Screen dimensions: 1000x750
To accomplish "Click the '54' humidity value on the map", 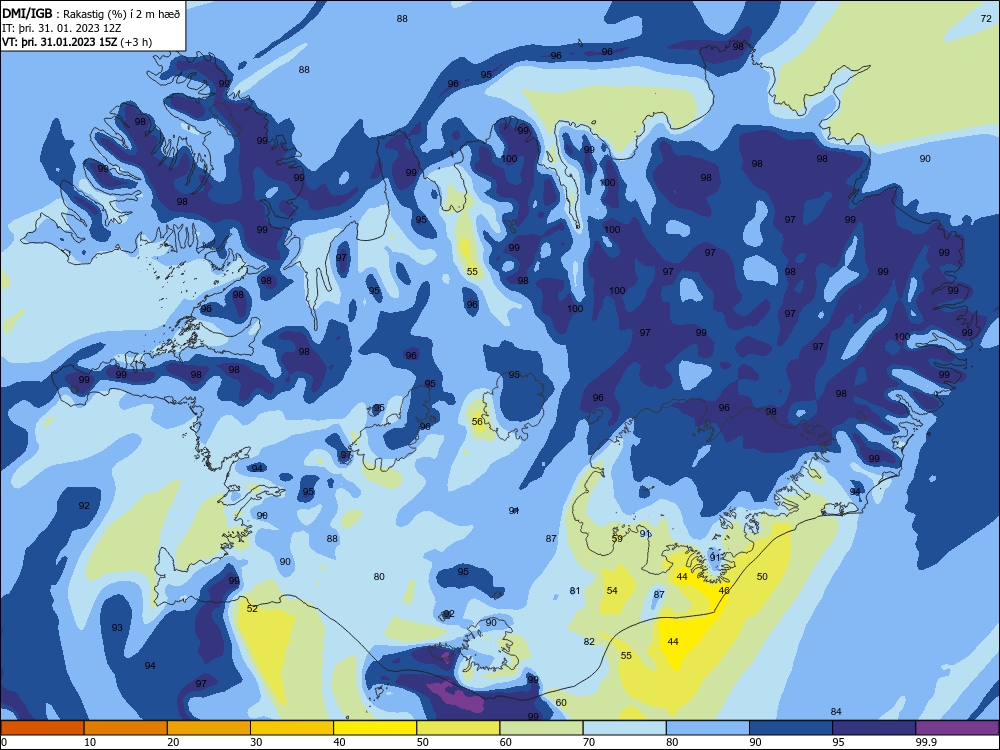I will click(x=612, y=590).
